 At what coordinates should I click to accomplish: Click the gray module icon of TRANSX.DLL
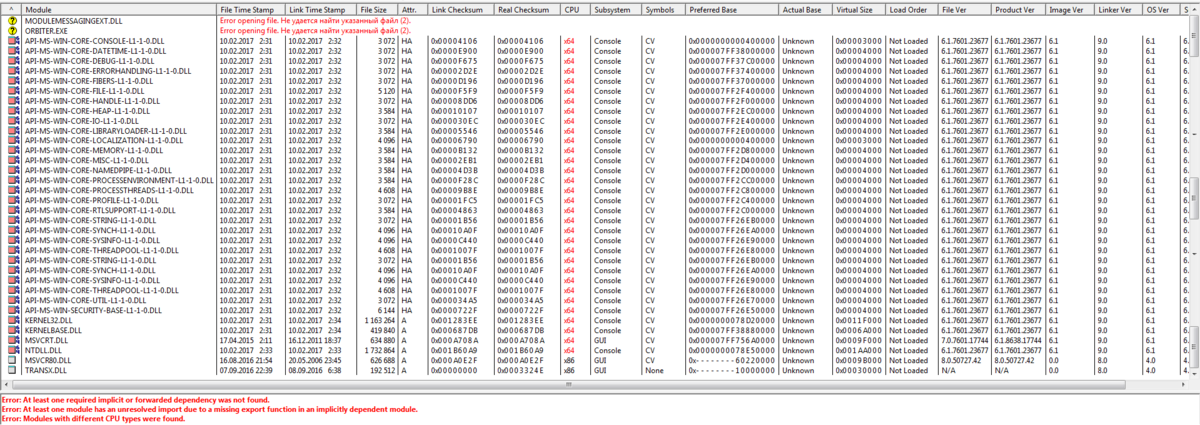(13, 370)
